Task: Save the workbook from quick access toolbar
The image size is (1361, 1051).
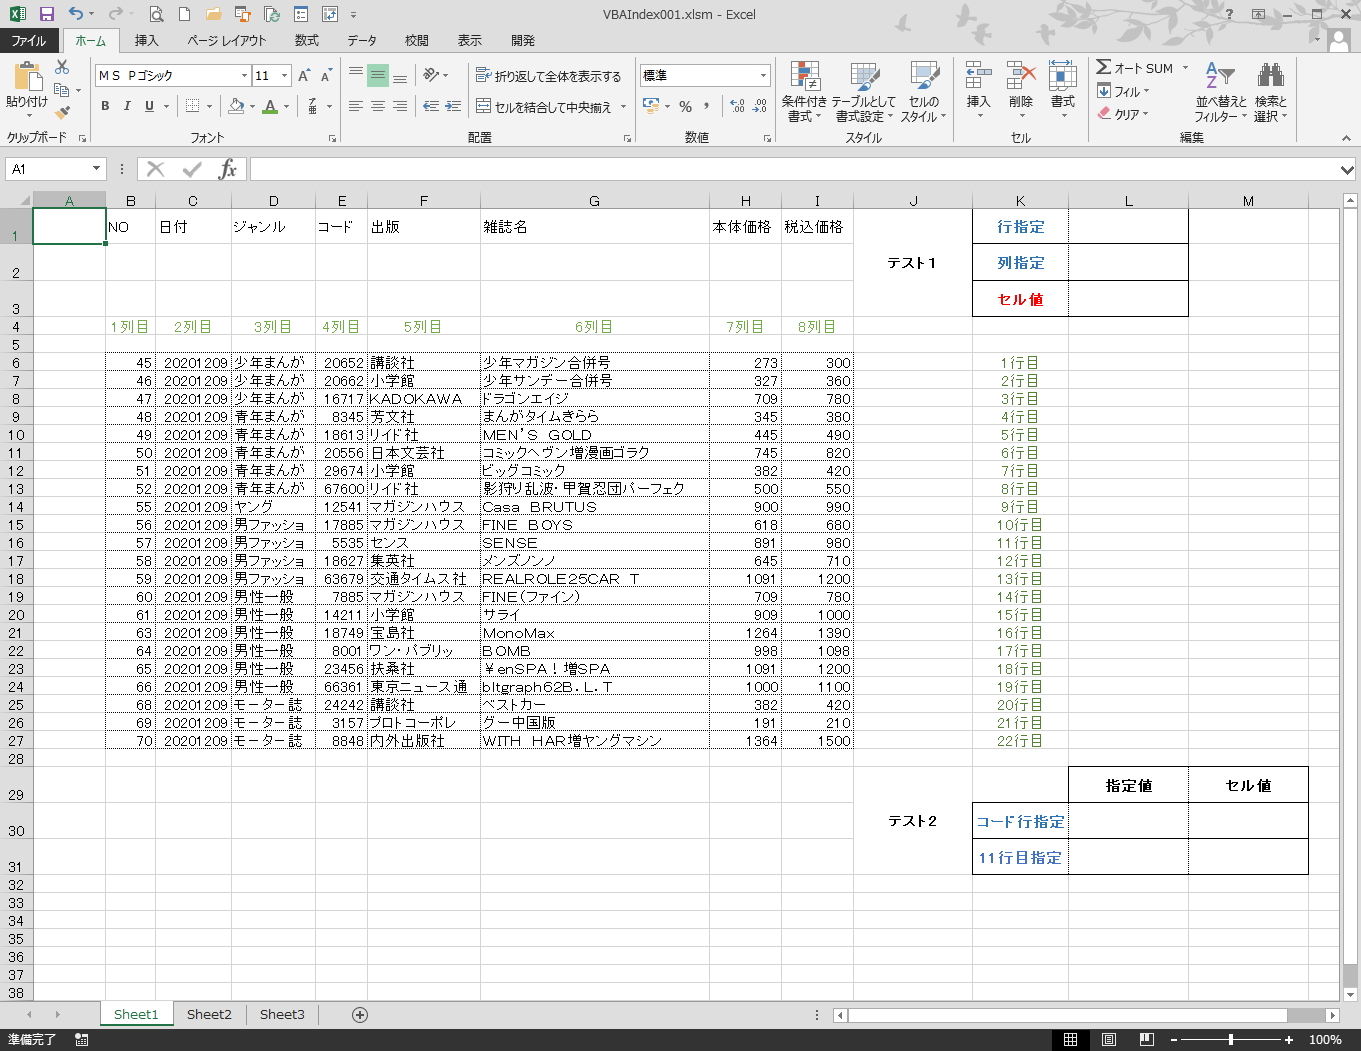Action: [x=47, y=14]
